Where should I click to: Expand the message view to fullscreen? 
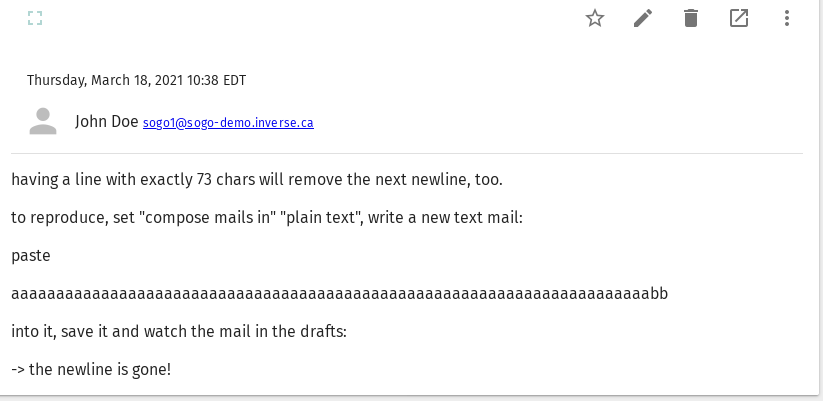(x=35, y=18)
